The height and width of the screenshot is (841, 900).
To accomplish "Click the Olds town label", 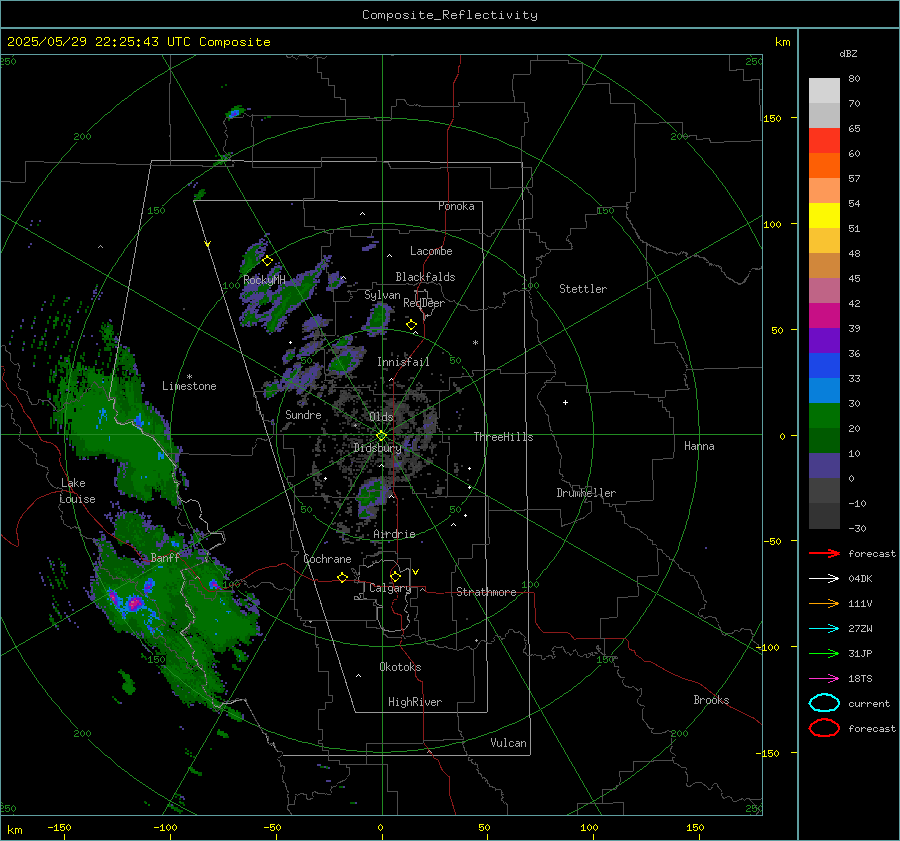I will click(x=381, y=417).
